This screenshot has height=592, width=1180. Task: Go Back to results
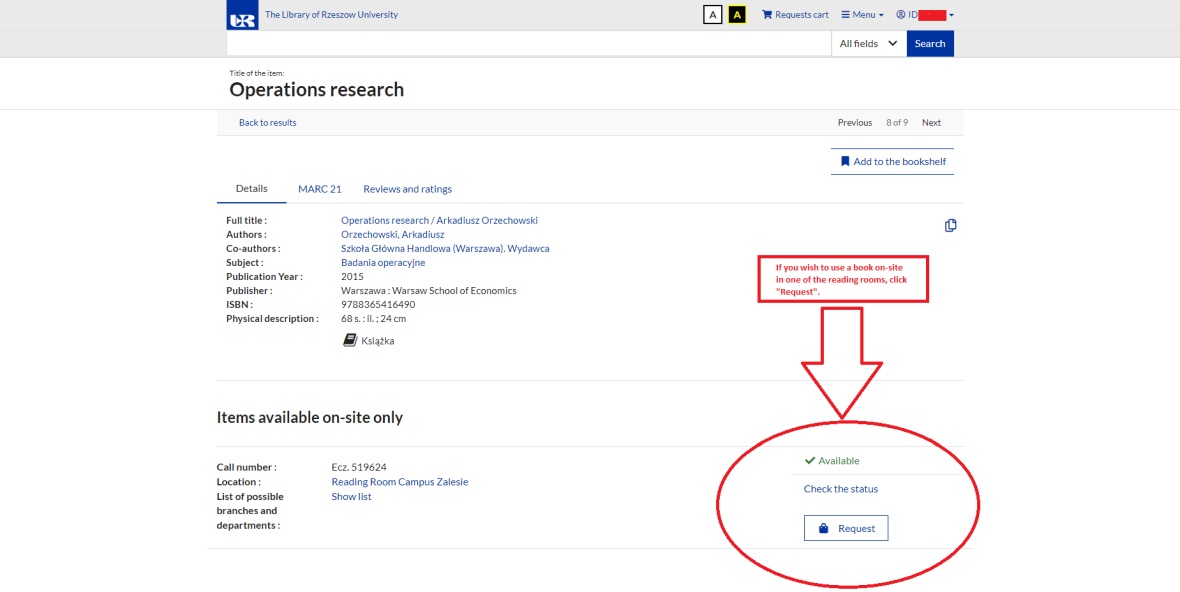pos(267,123)
